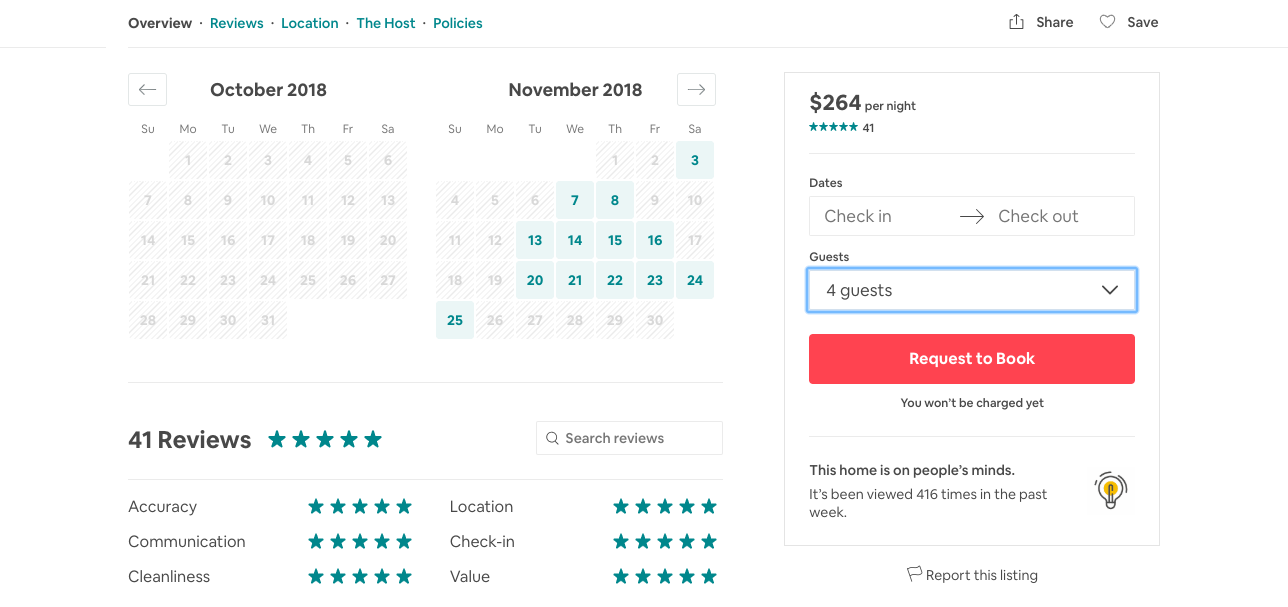Select November 3 on the calendar
The height and width of the screenshot is (607, 1288).
[694, 160]
